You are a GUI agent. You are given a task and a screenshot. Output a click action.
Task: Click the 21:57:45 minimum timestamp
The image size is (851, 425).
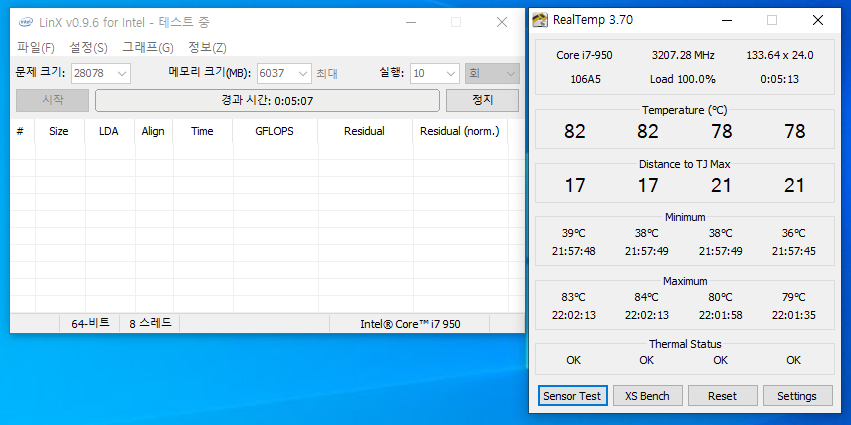pyautogui.click(x=793, y=251)
